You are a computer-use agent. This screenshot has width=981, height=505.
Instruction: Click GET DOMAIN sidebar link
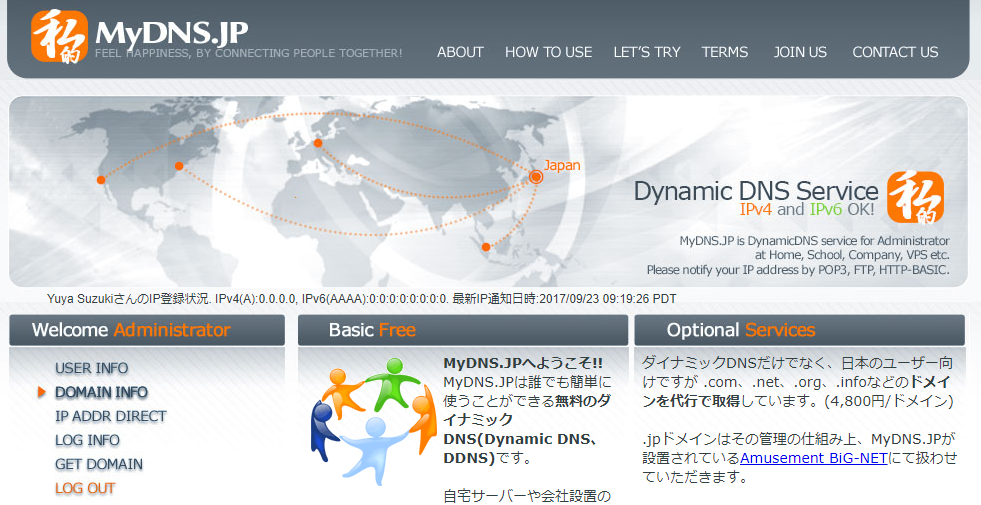(x=99, y=464)
